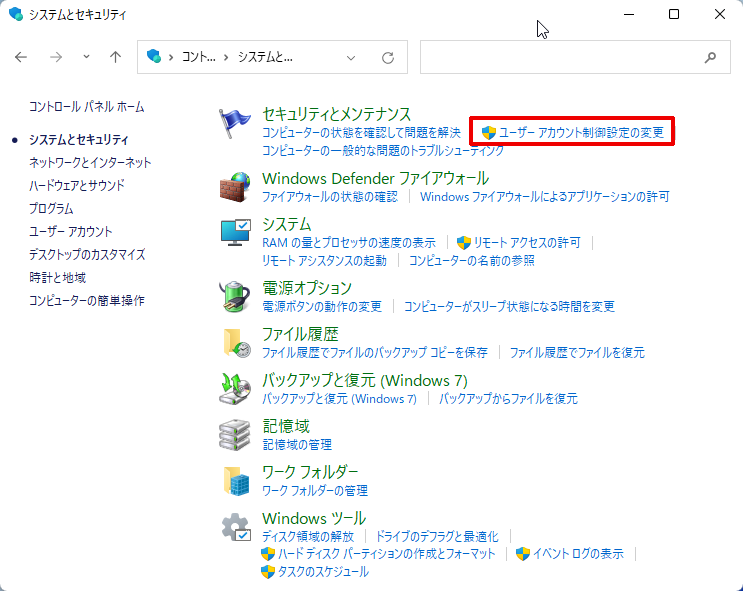Click the chevron after コント... breadcrumb

pyautogui.click(x=226, y=57)
